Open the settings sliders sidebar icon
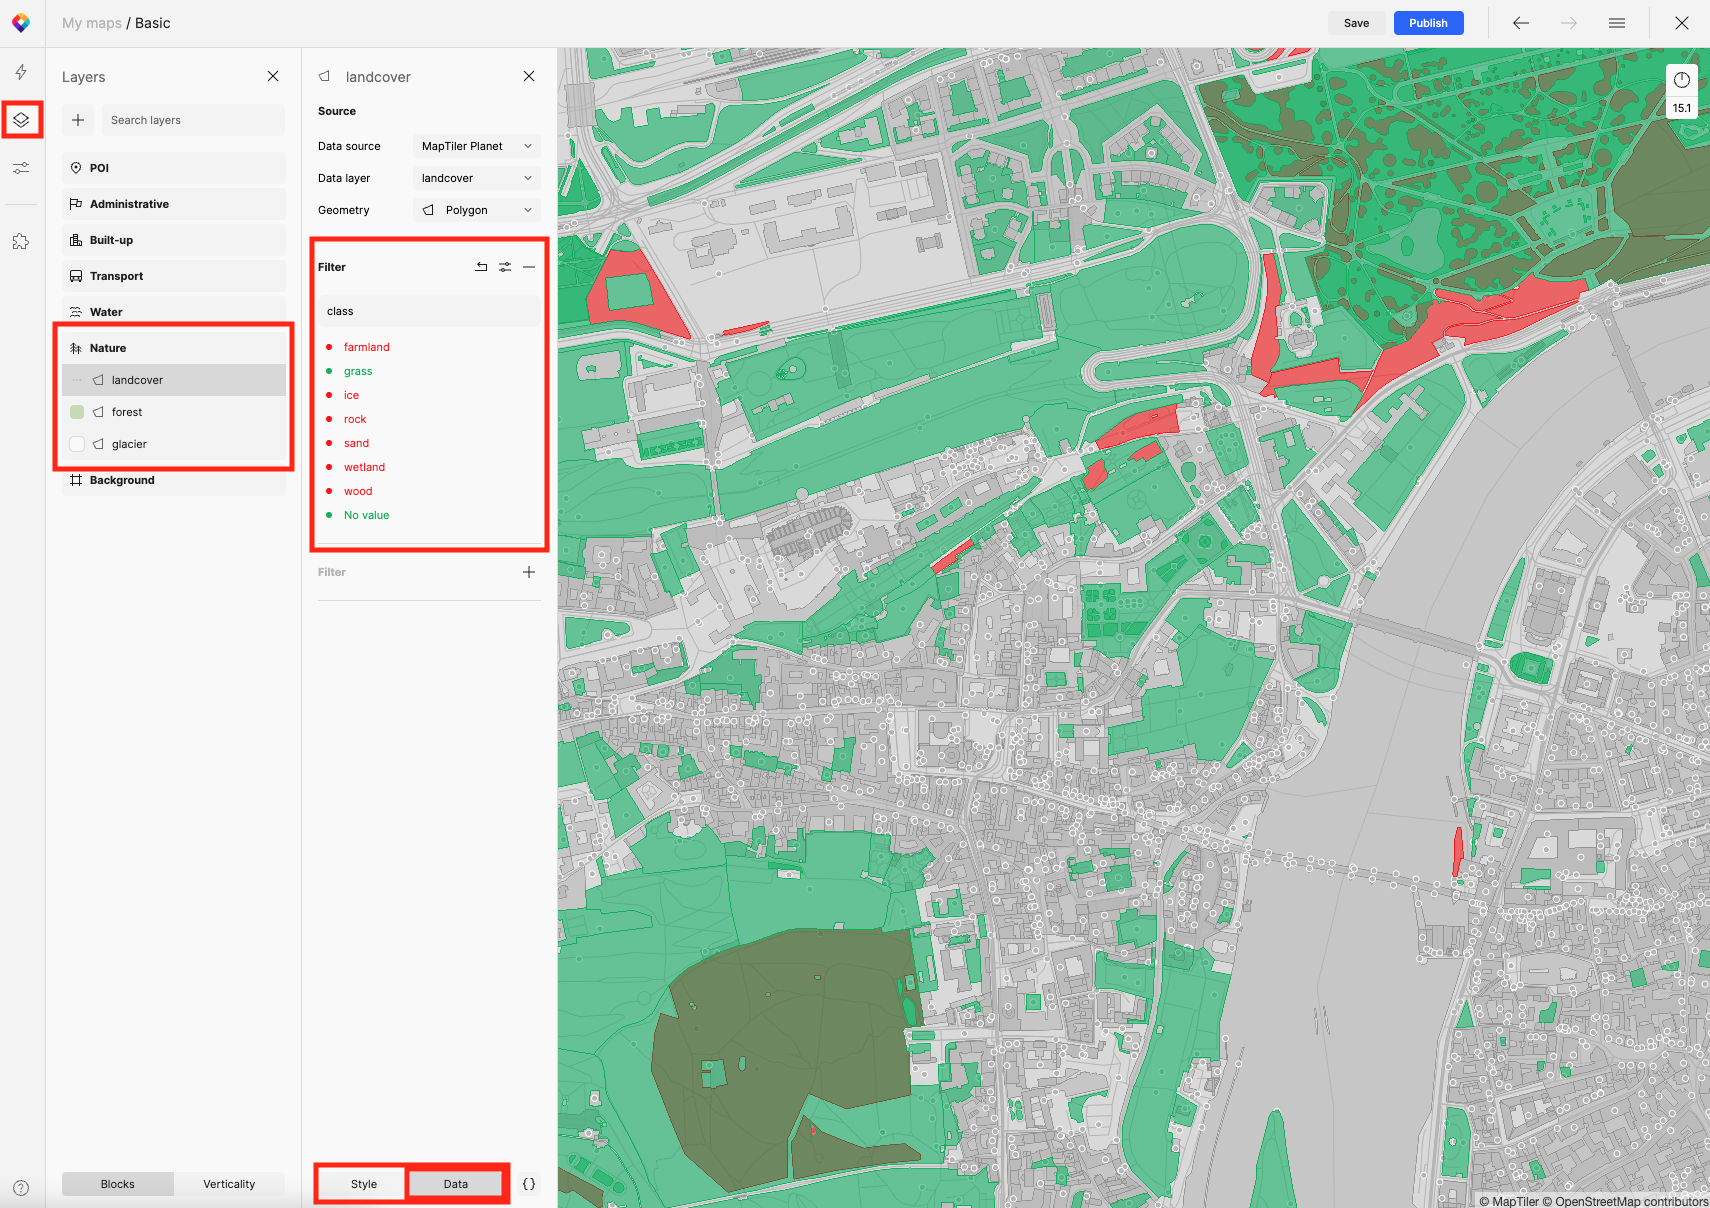 point(21,168)
